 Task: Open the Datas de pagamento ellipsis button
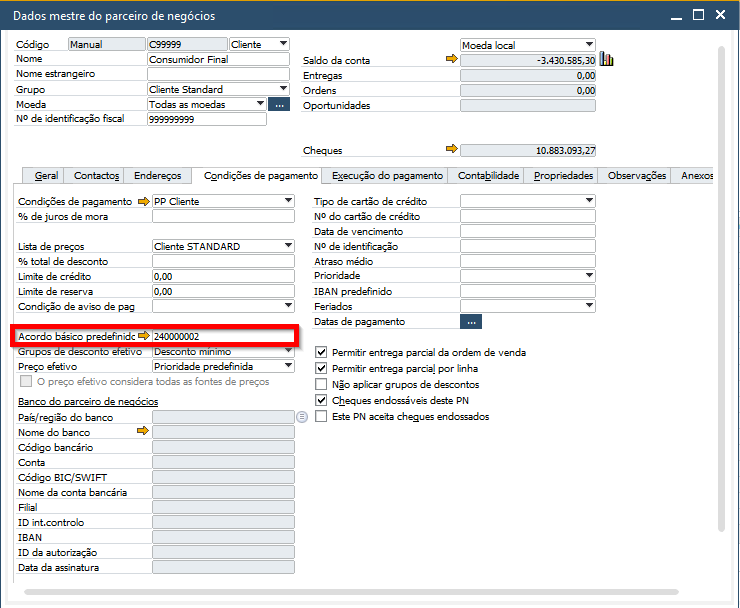pos(470,321)
